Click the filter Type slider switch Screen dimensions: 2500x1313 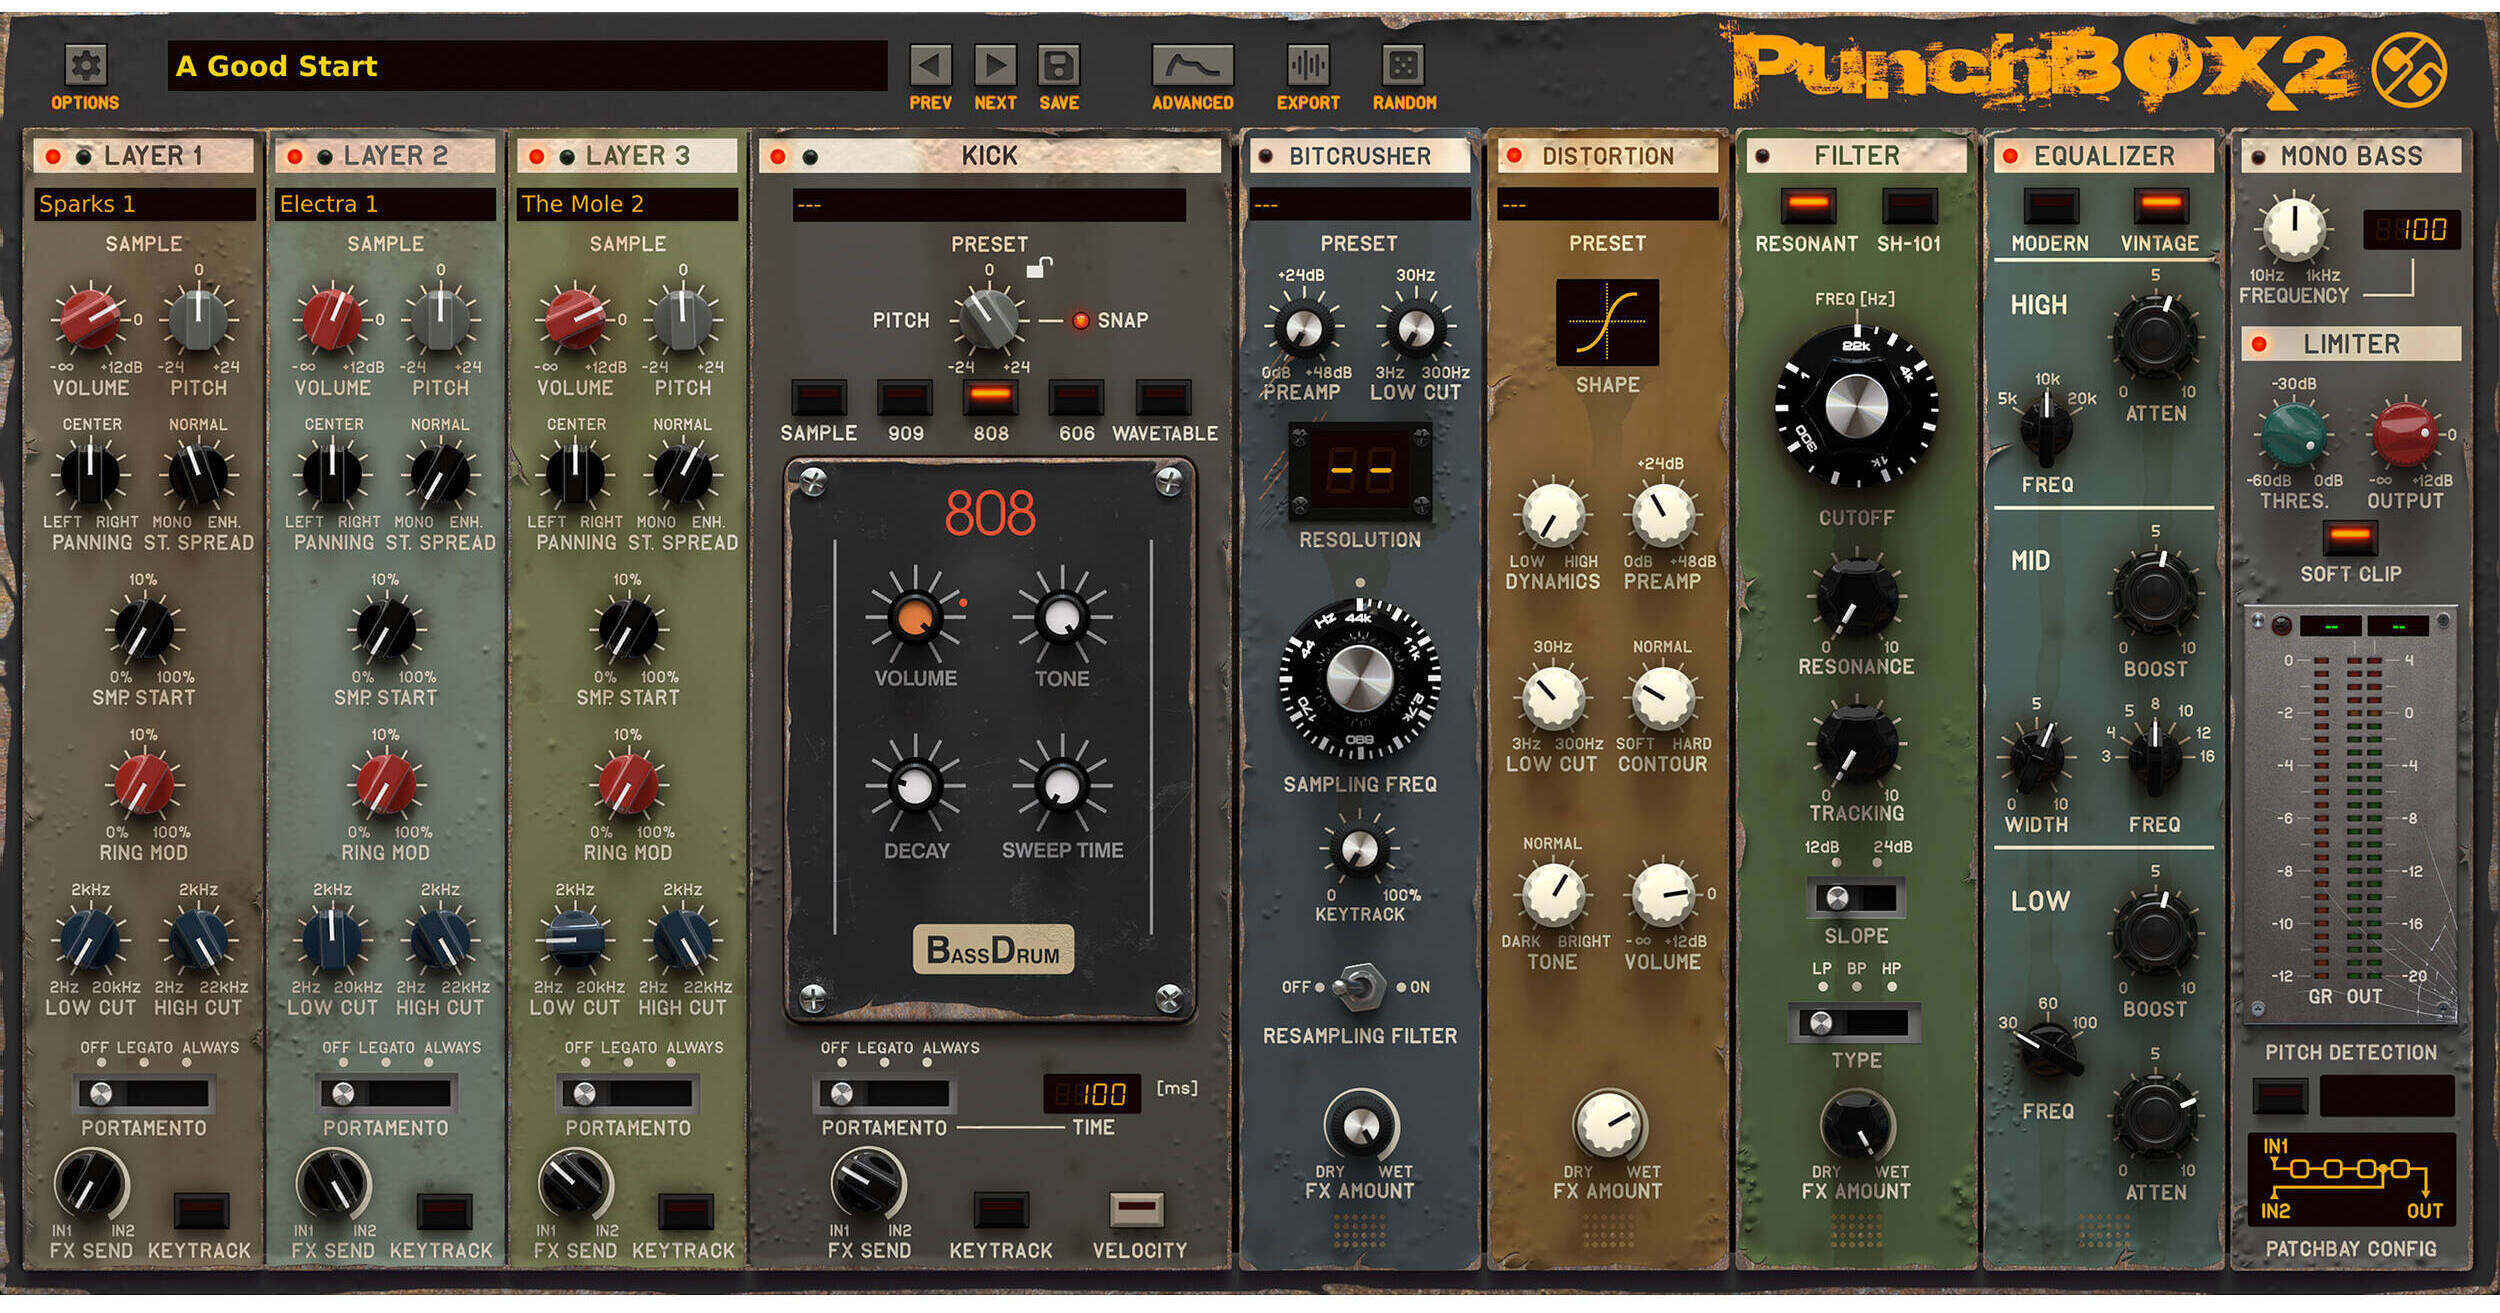click(1855, 1022)
